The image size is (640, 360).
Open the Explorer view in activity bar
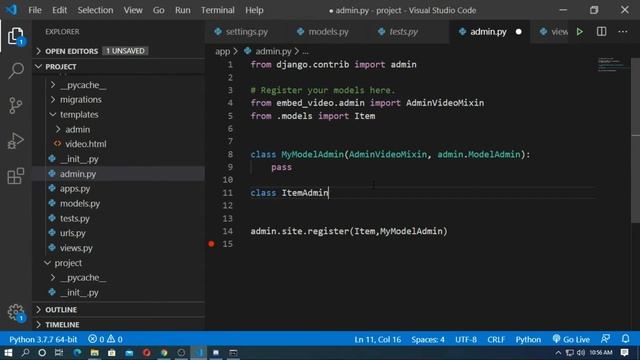coord(16,36)
